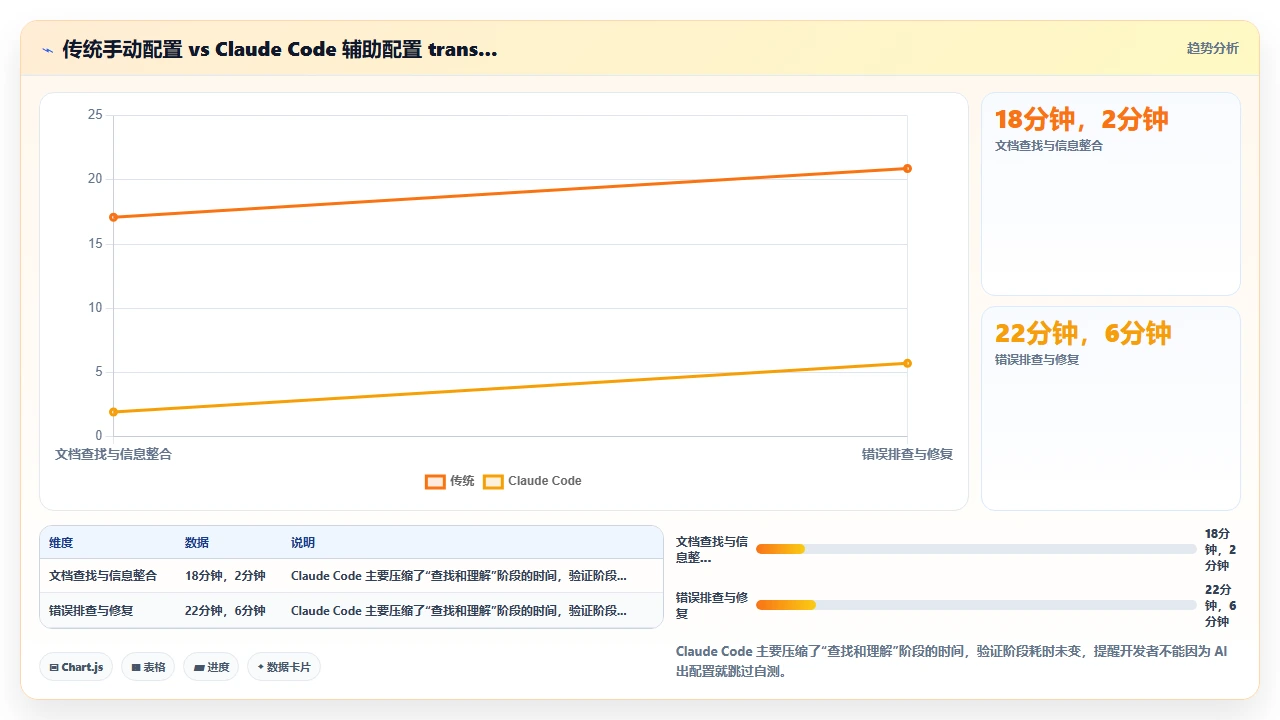Viewport: 1280px width, 720px height.
Task: Click the dashboard title text
Action: coord(280,49)
